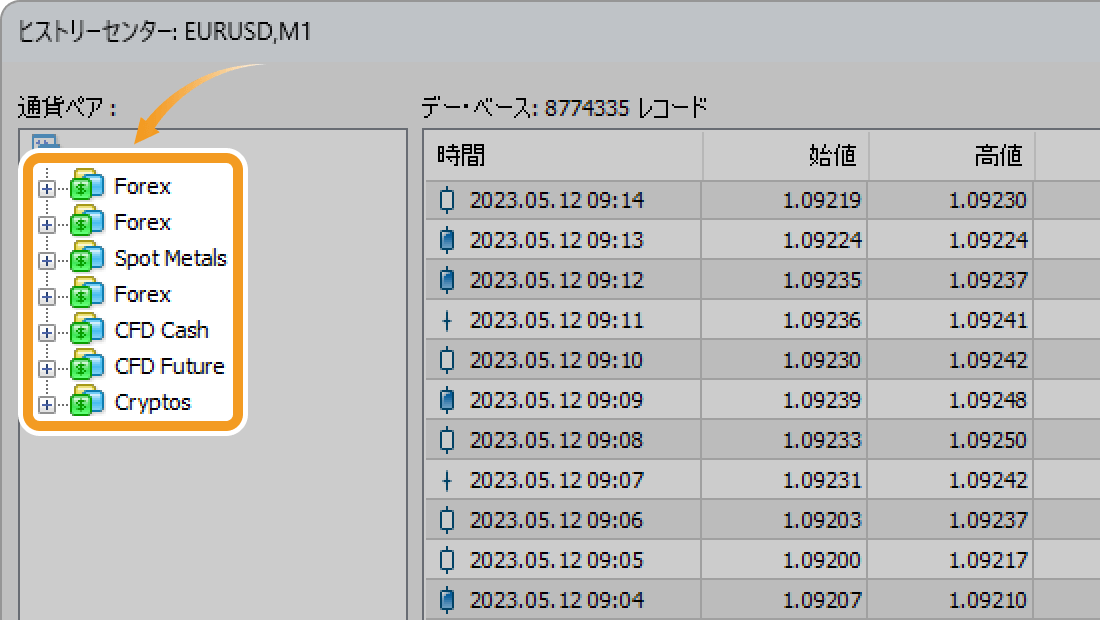Click the topmost Forex folder icon

click(x=87, y=185)
